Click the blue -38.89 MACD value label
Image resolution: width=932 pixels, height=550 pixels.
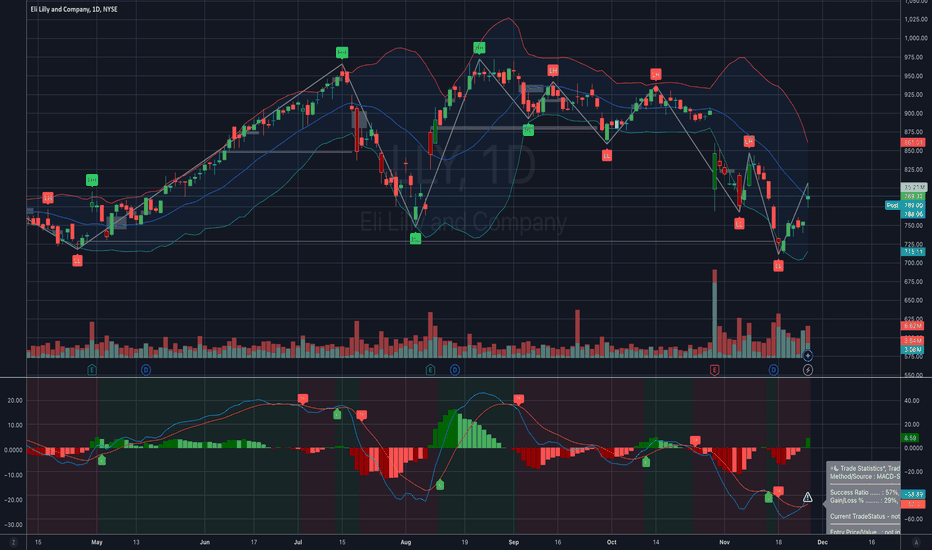tap(913, 494)
